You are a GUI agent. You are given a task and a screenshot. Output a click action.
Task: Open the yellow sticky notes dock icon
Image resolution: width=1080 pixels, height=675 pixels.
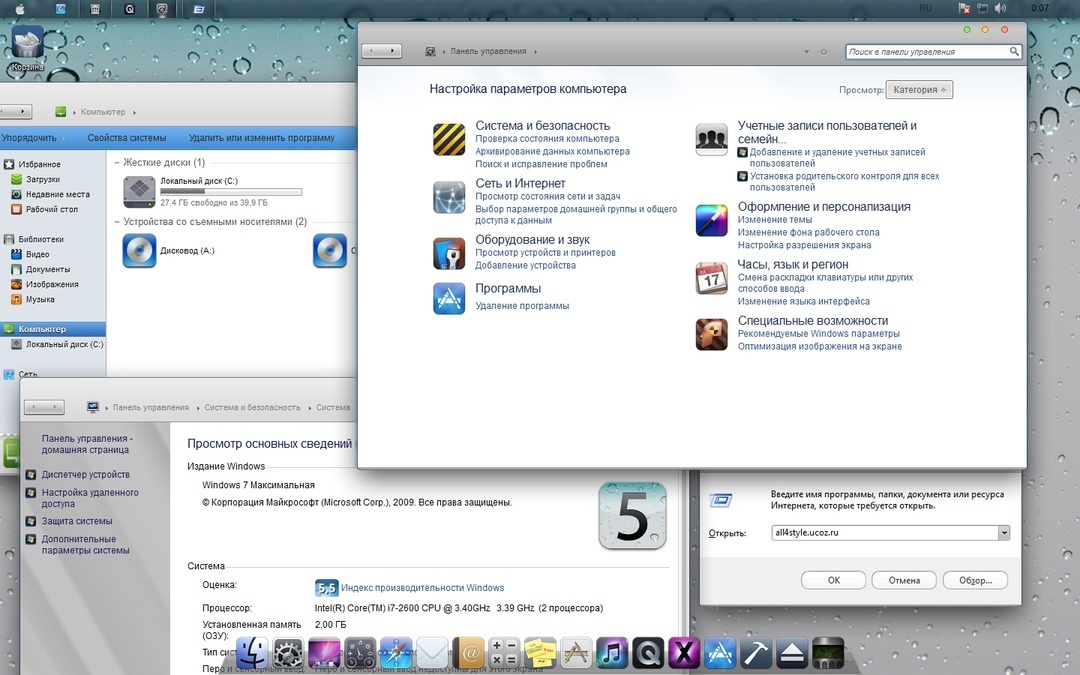pos(541,653)
